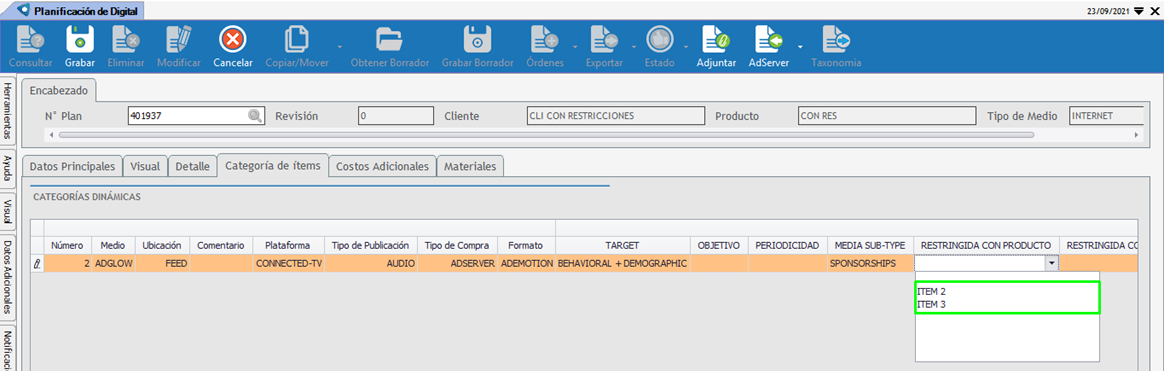Switch to the Costos Adicionales tab

pyautogui.click(x=382, y=167)
